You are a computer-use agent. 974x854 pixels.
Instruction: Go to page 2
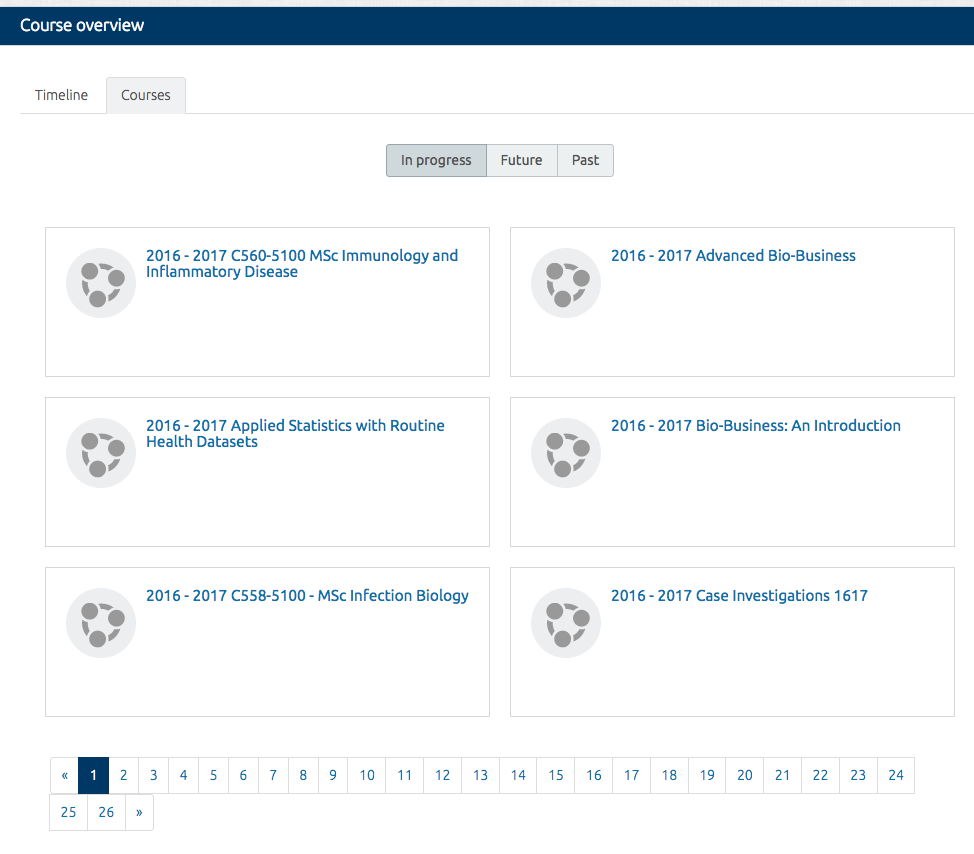coord(124,775)
